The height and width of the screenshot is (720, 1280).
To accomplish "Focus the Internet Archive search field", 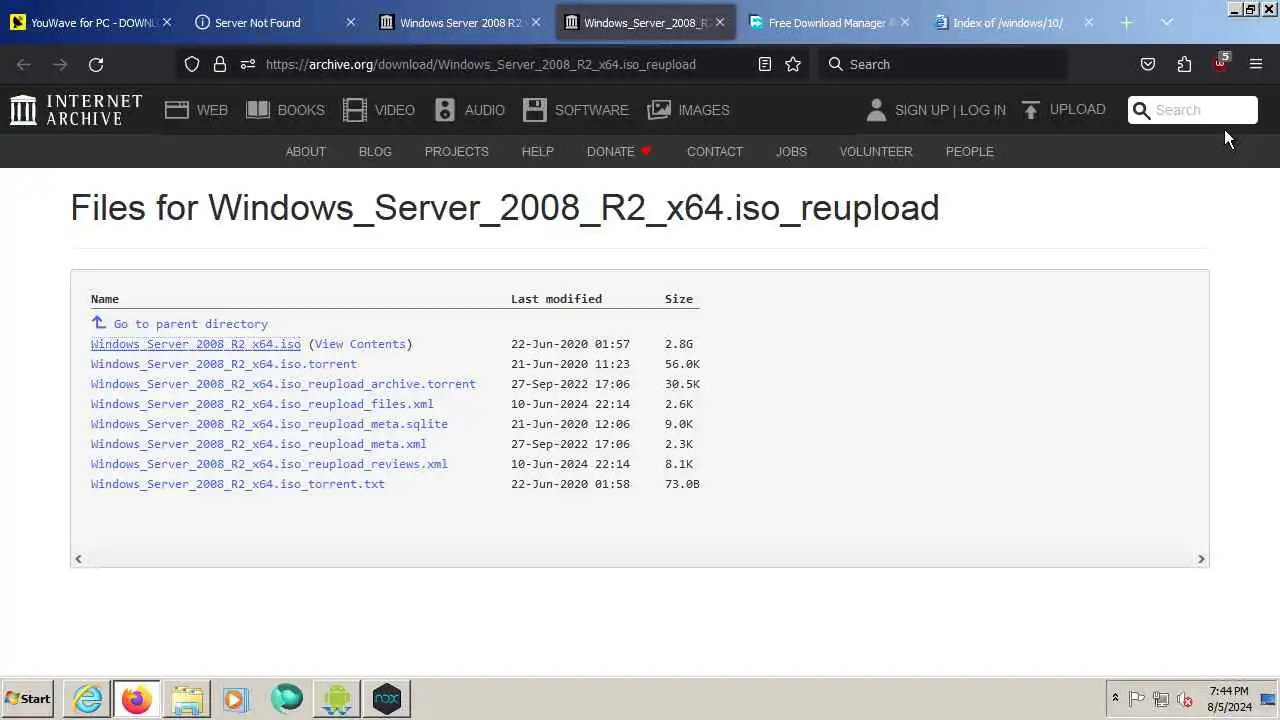I will click(1193, 110).
